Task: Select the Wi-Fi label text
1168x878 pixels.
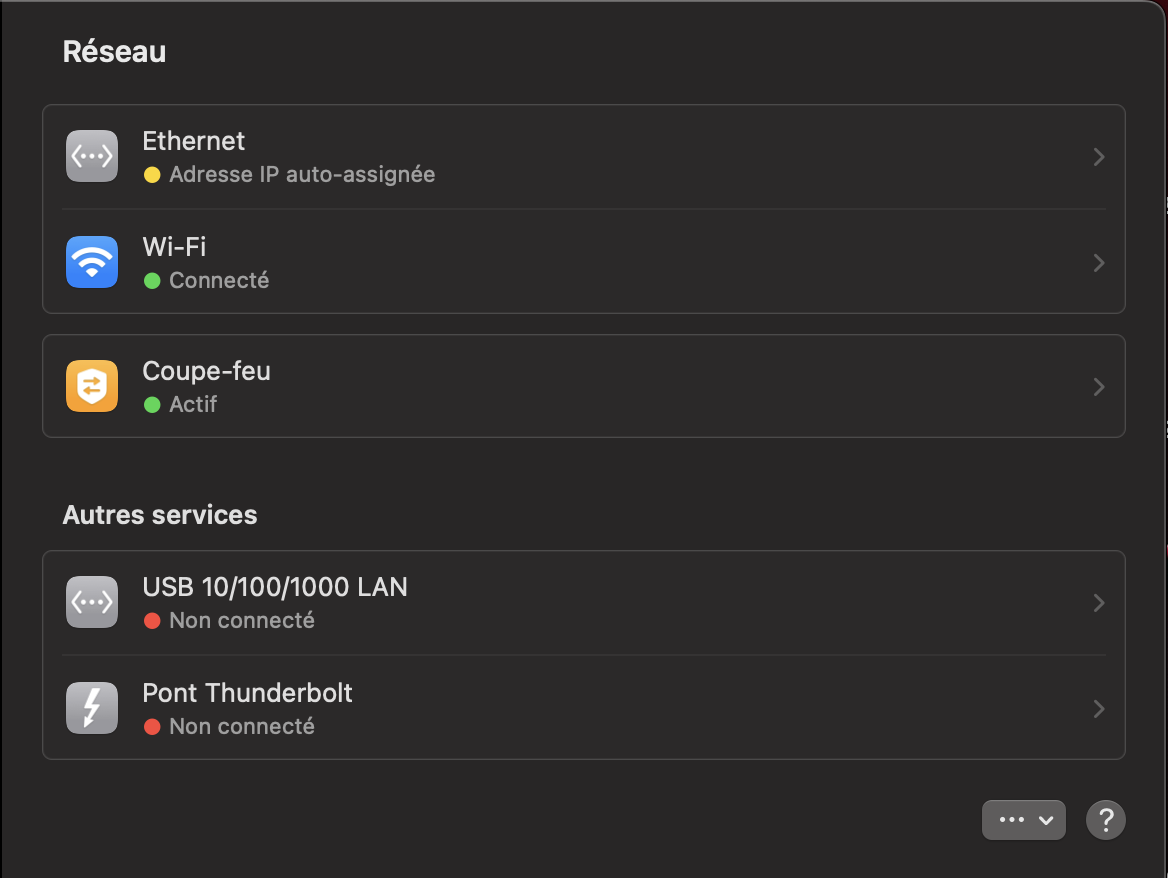Action: pyautogui.click(x=174, y=246)
